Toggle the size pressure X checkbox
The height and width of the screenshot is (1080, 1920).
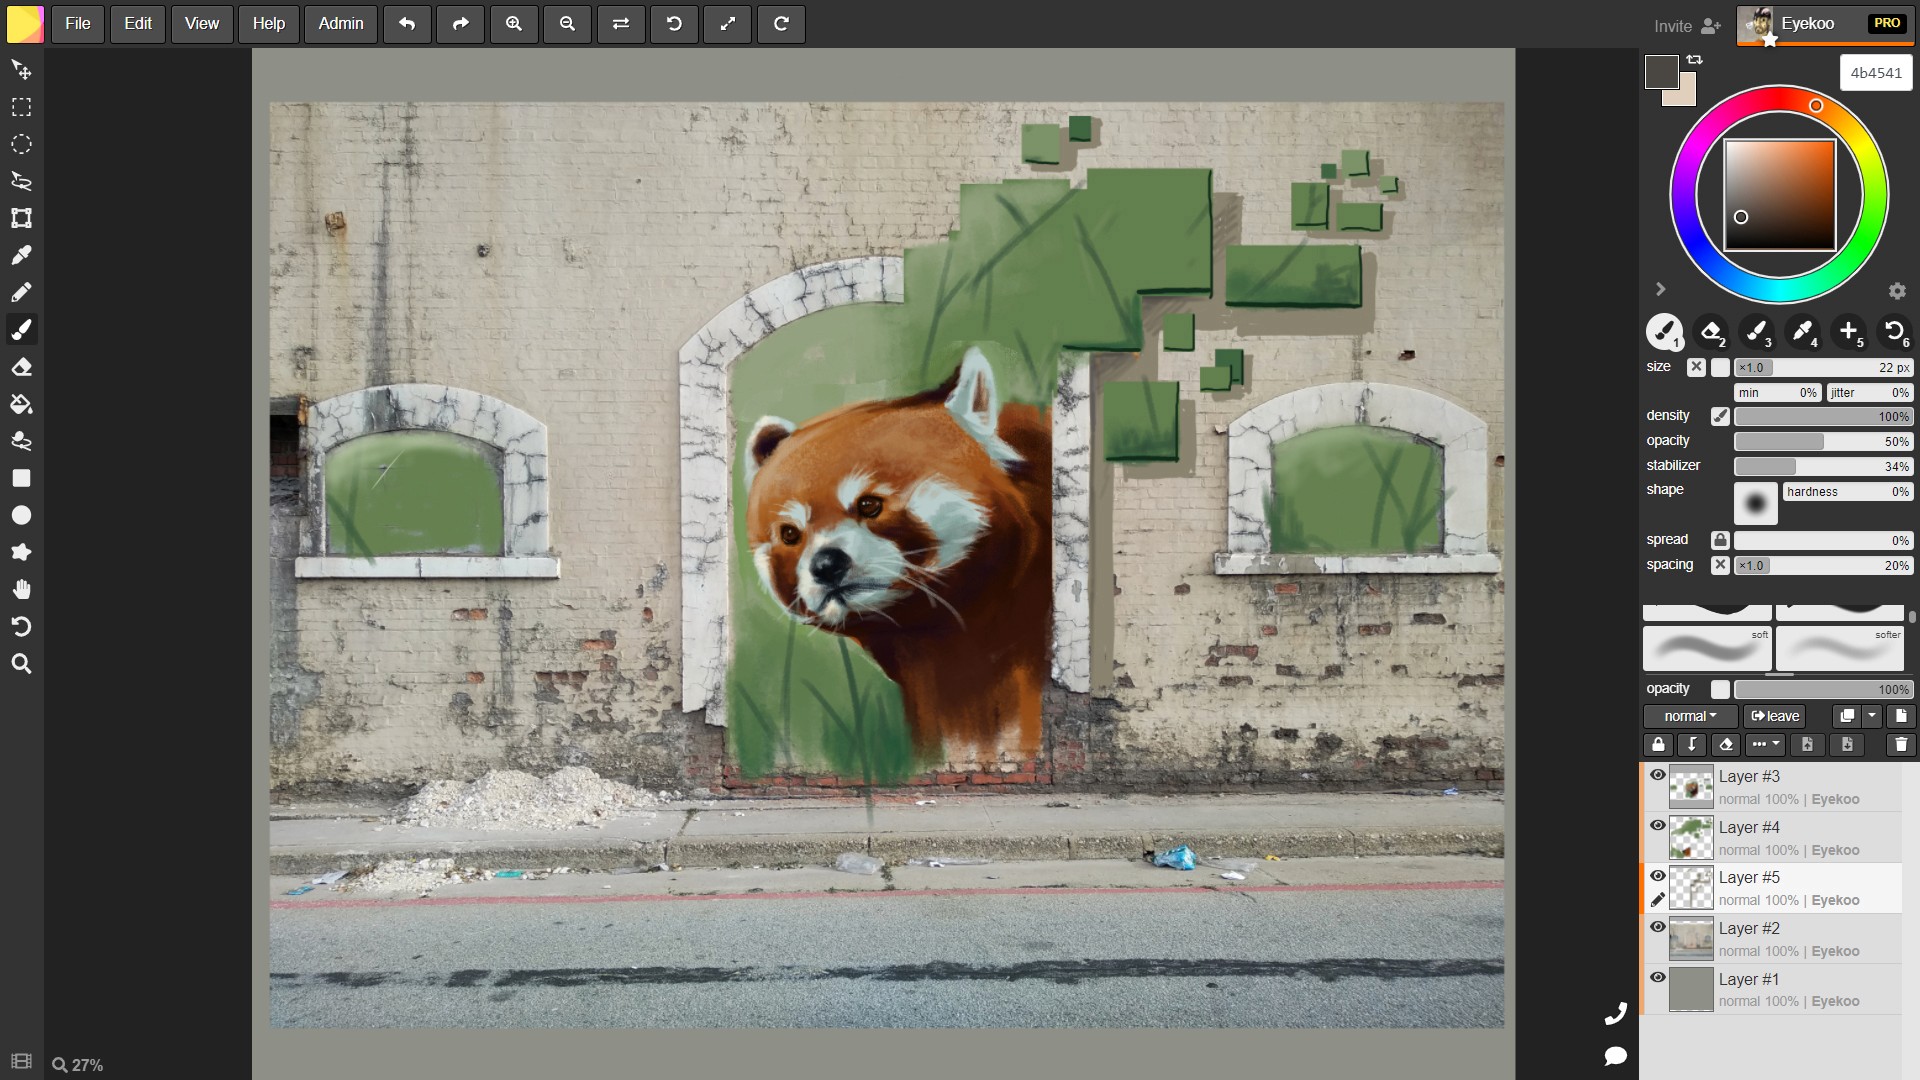(1696, 367)
